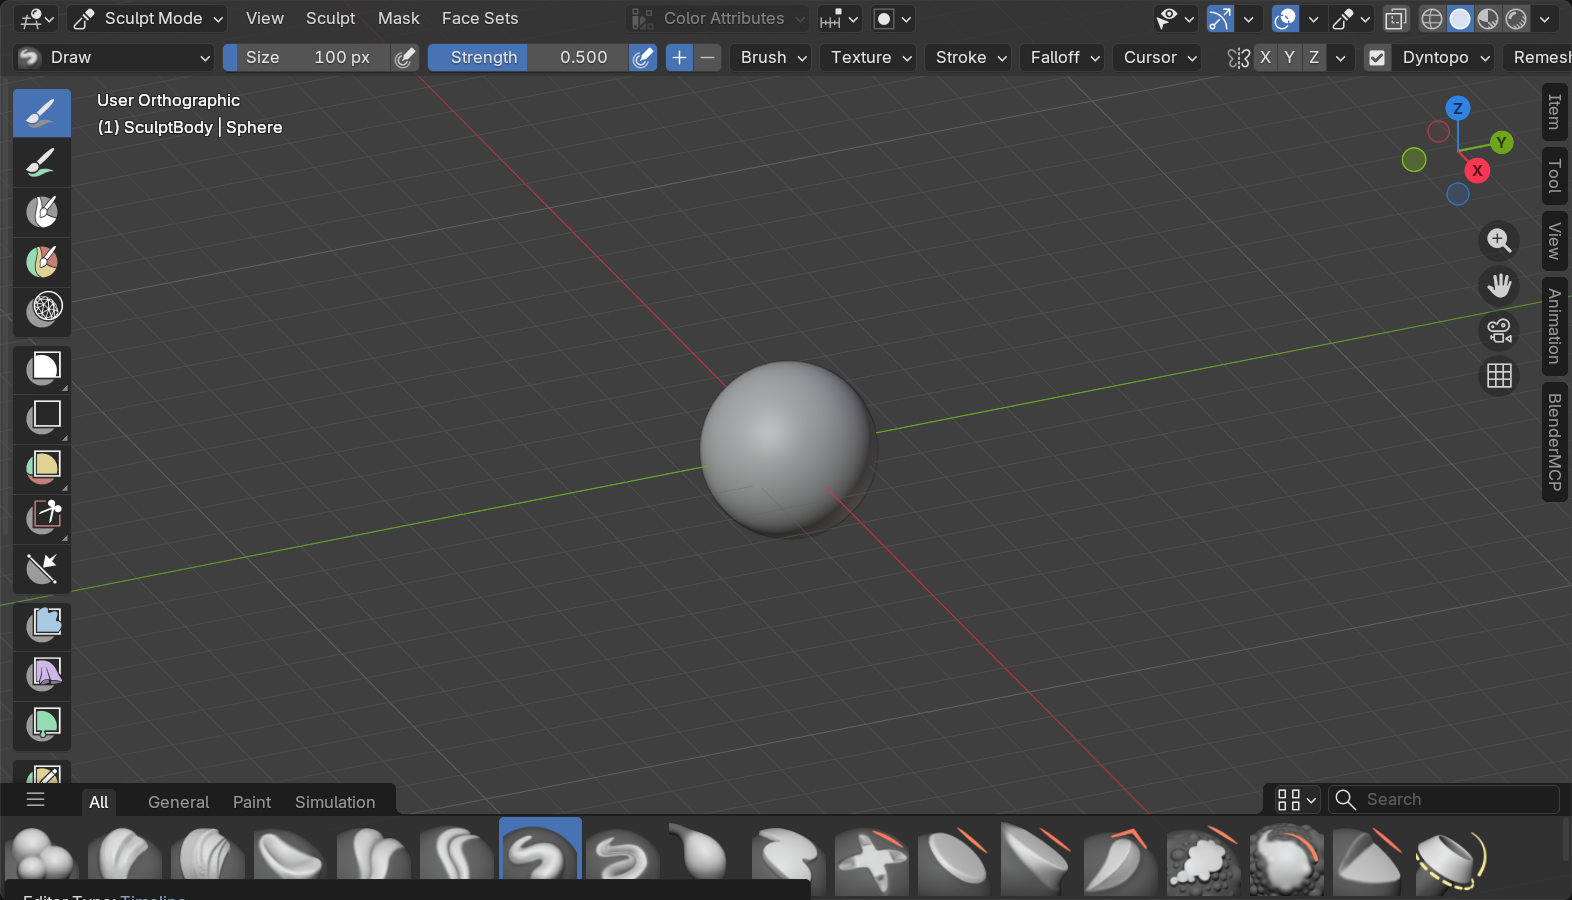The image size is (1572, 900).
Task: Click the brush Strength slider
Action: point(528,58)
